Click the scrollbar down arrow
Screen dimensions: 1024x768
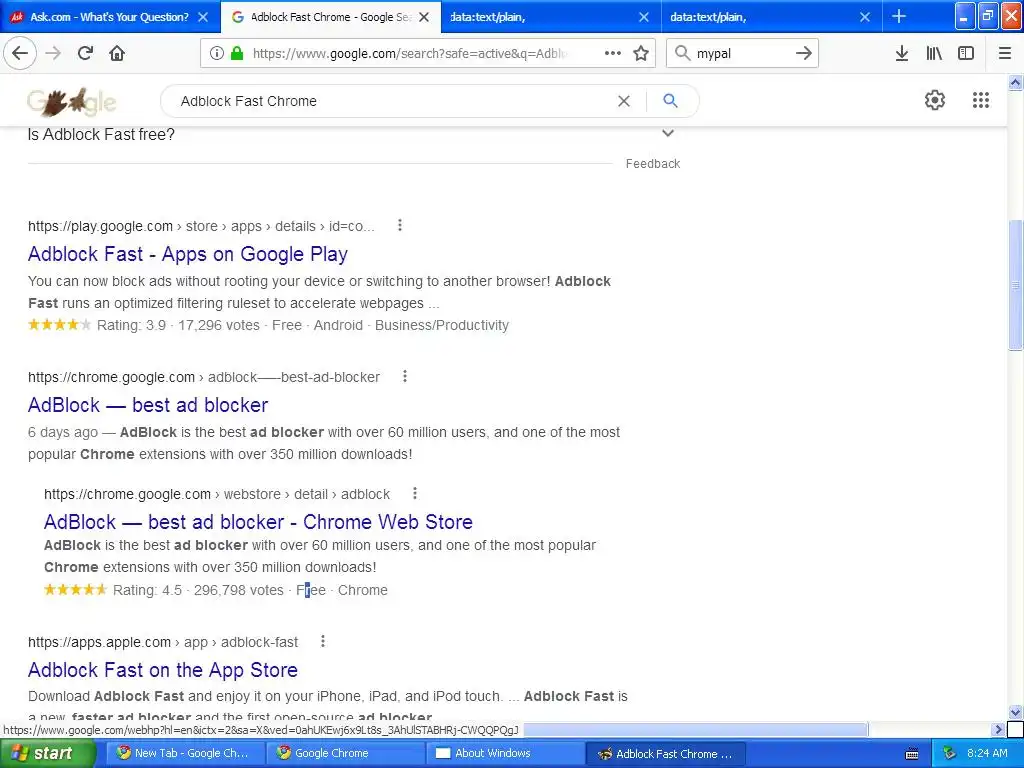point(1015,712)
